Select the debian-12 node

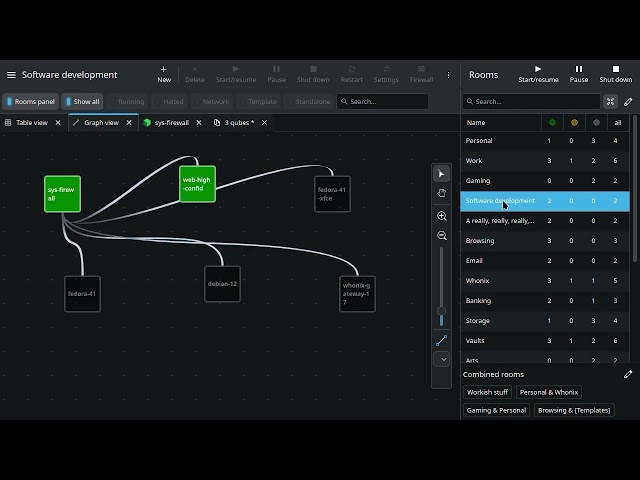222,284
